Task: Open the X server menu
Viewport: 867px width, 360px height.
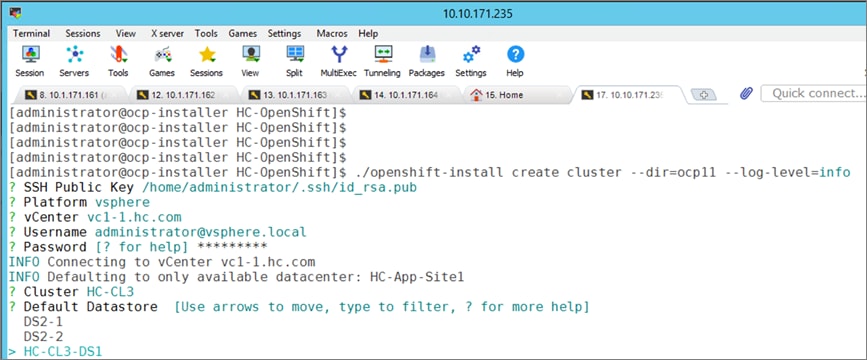Action: click(168, 33)
